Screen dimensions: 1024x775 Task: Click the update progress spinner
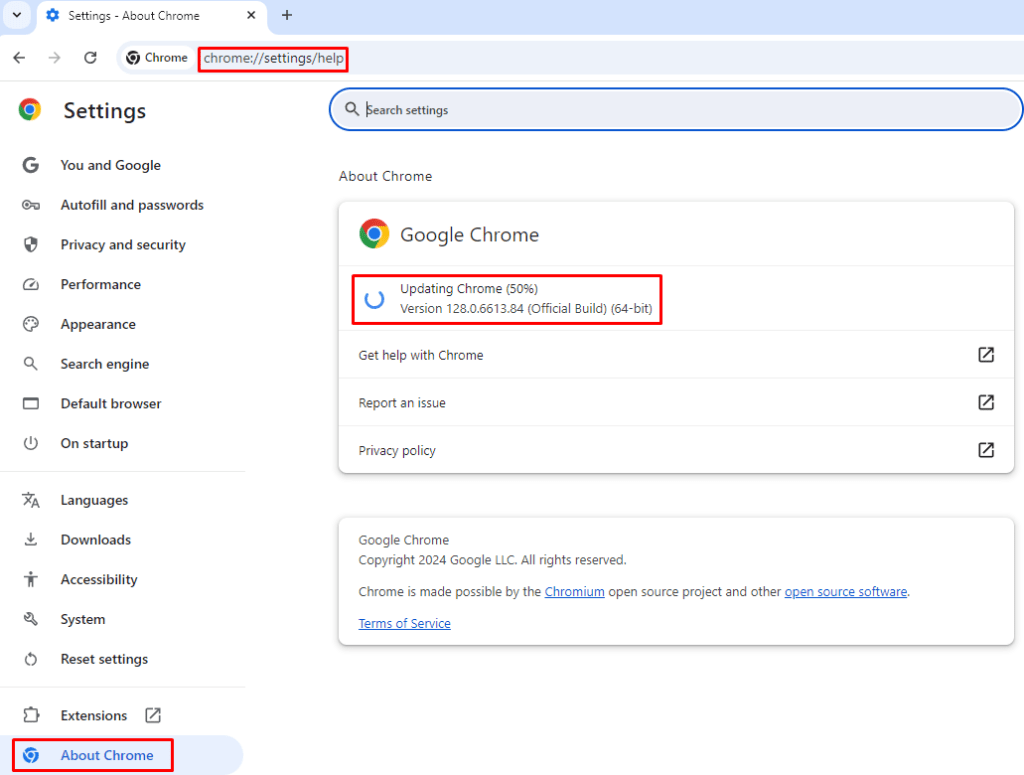click(x=374, y=299)
